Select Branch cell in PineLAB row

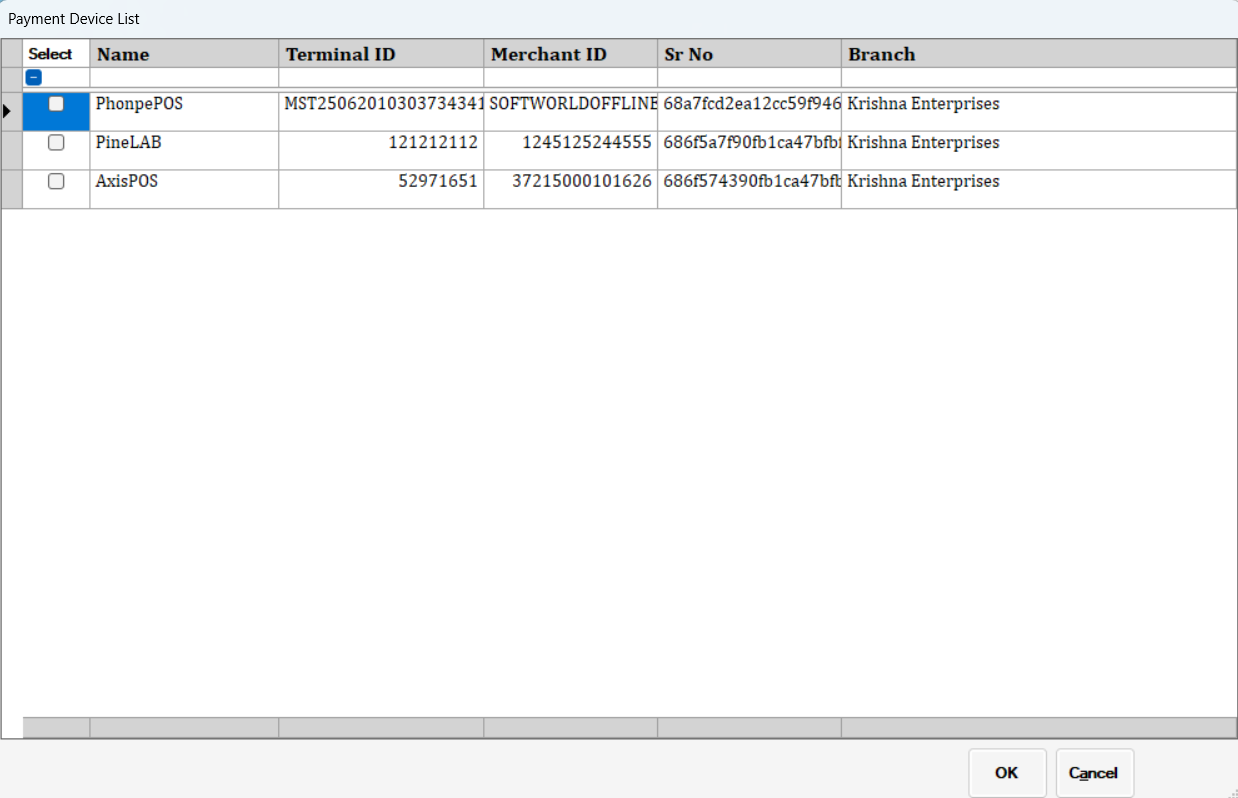1039,150
